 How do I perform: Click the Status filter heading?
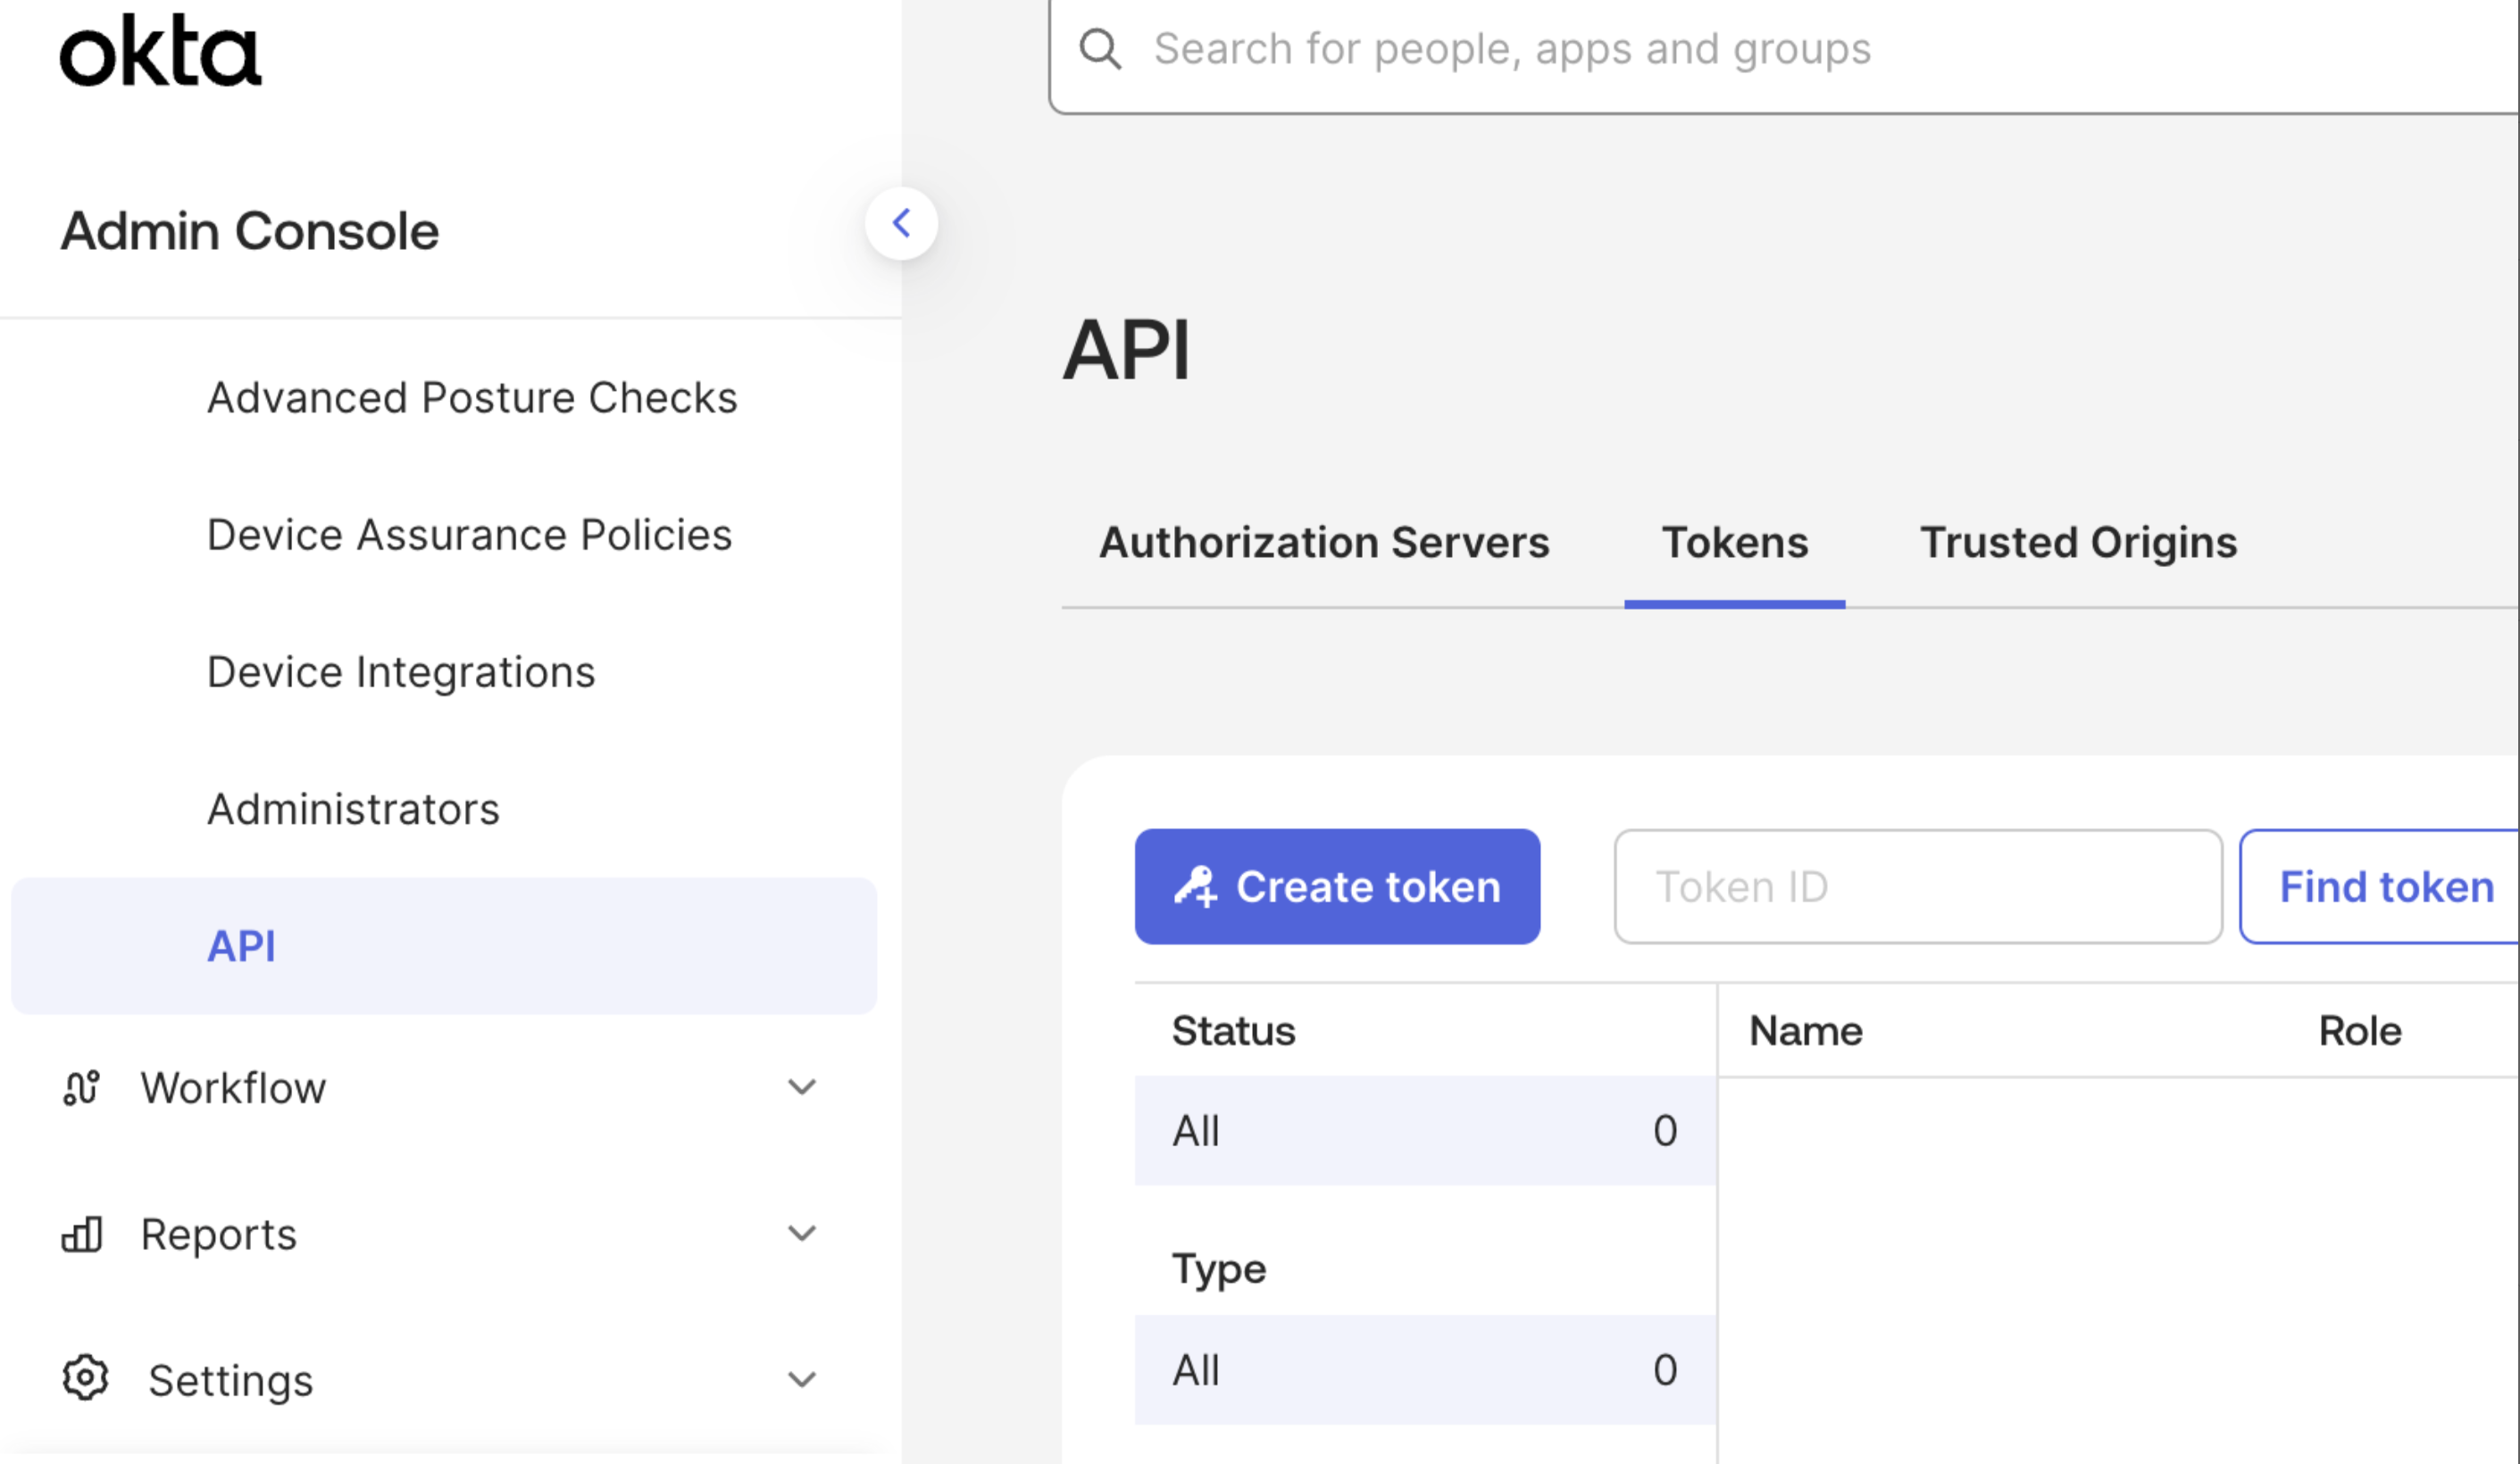1233,1031
